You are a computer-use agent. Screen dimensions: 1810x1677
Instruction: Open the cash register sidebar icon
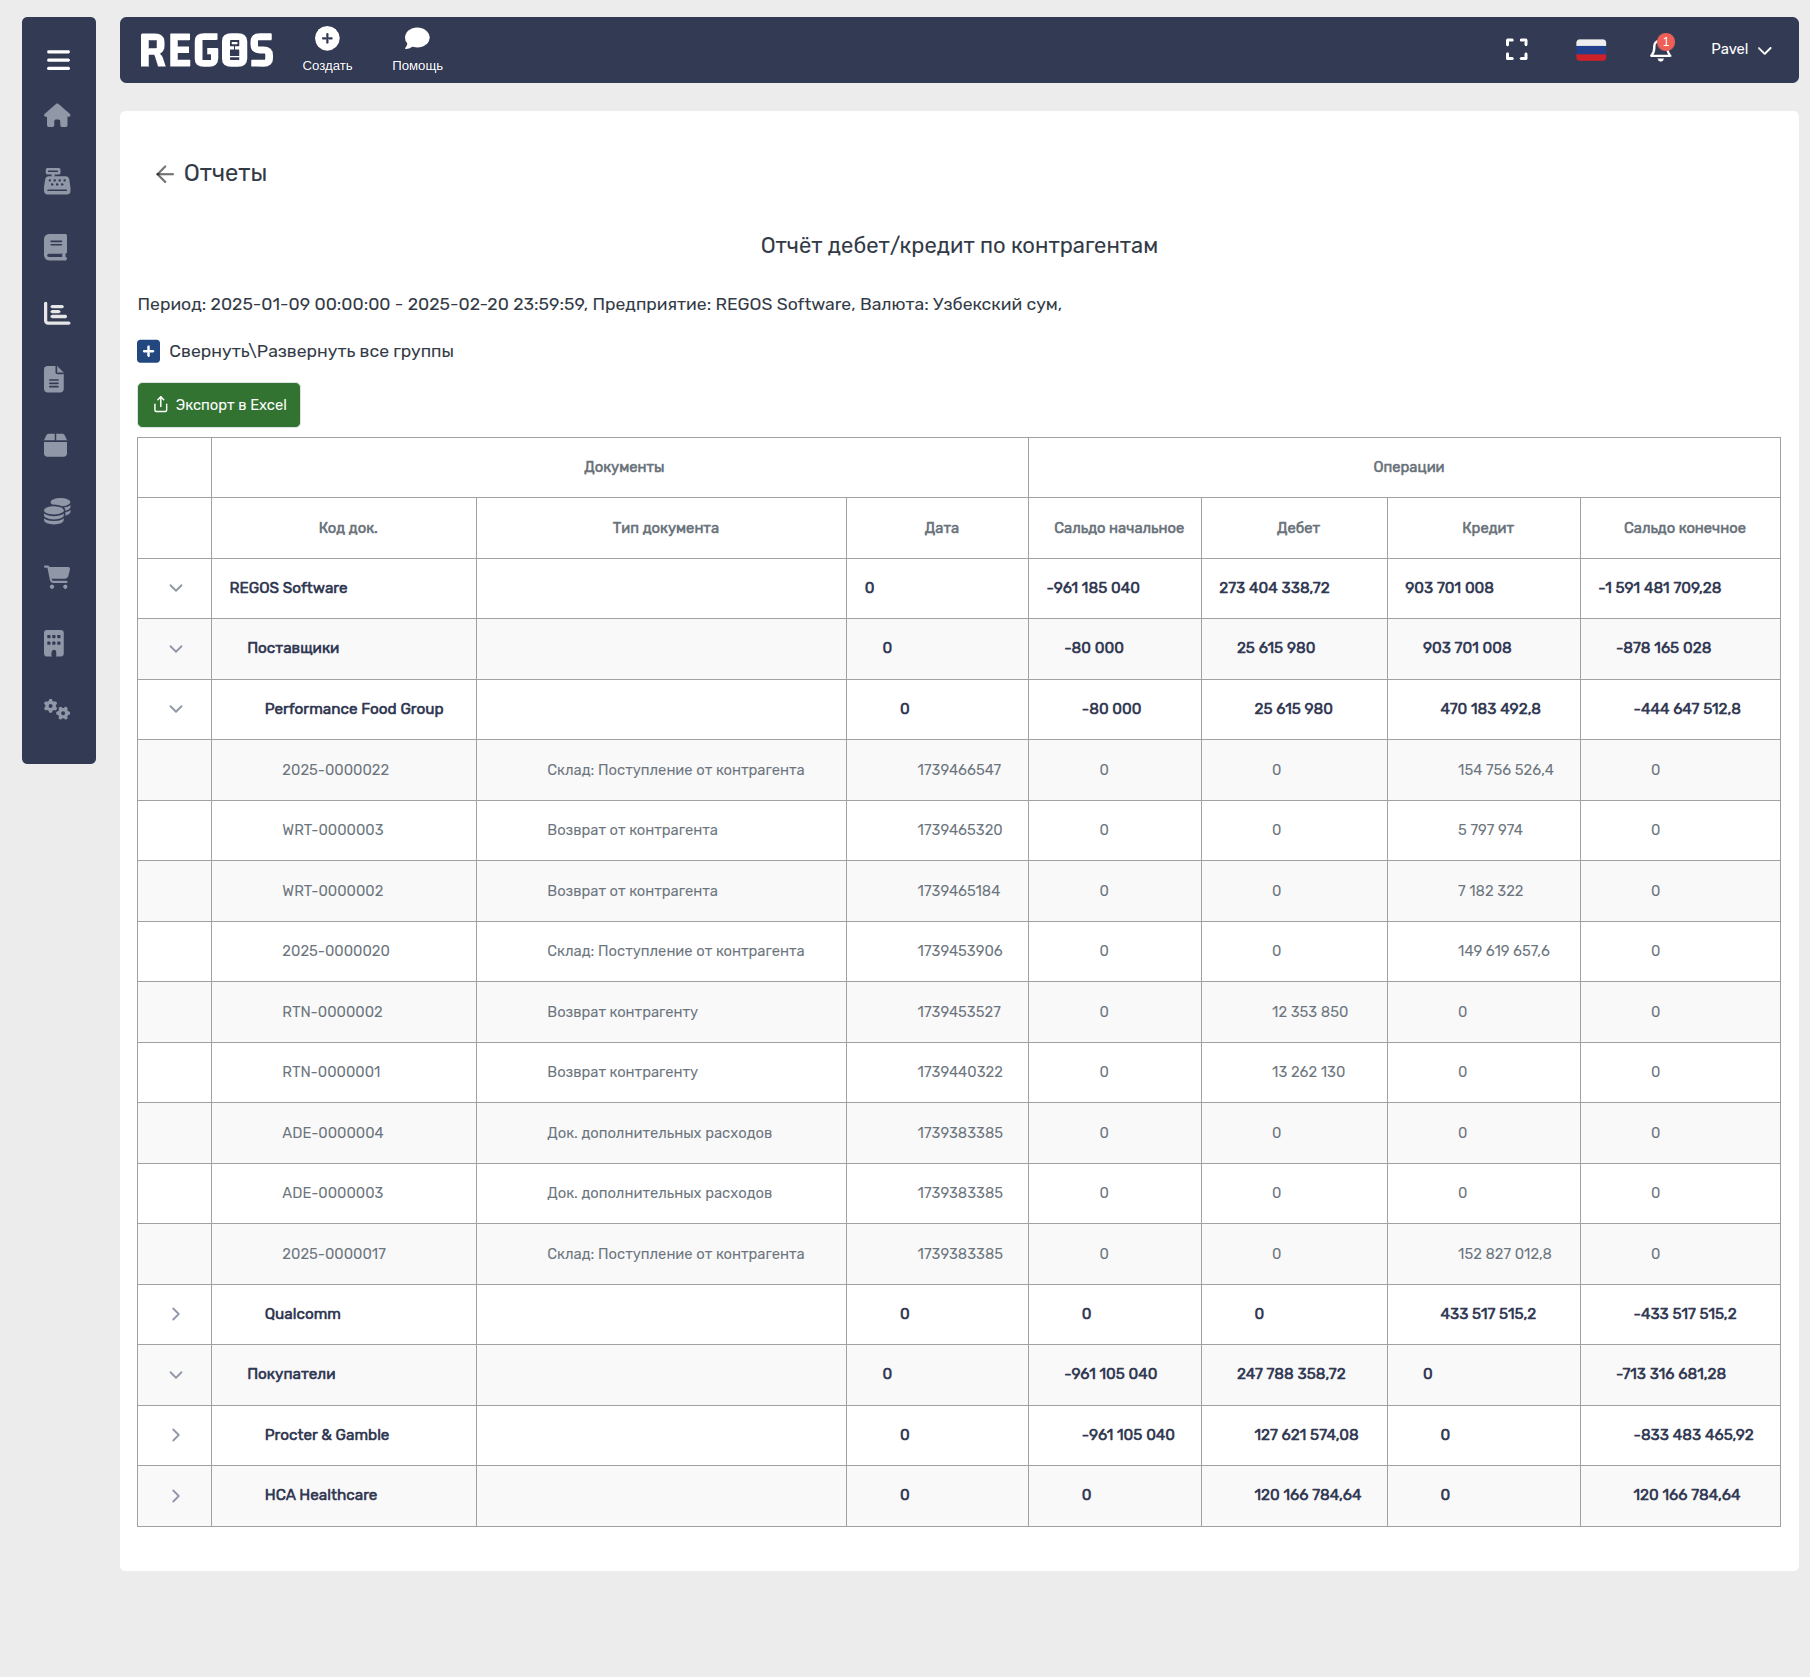[x=57, y=181]
